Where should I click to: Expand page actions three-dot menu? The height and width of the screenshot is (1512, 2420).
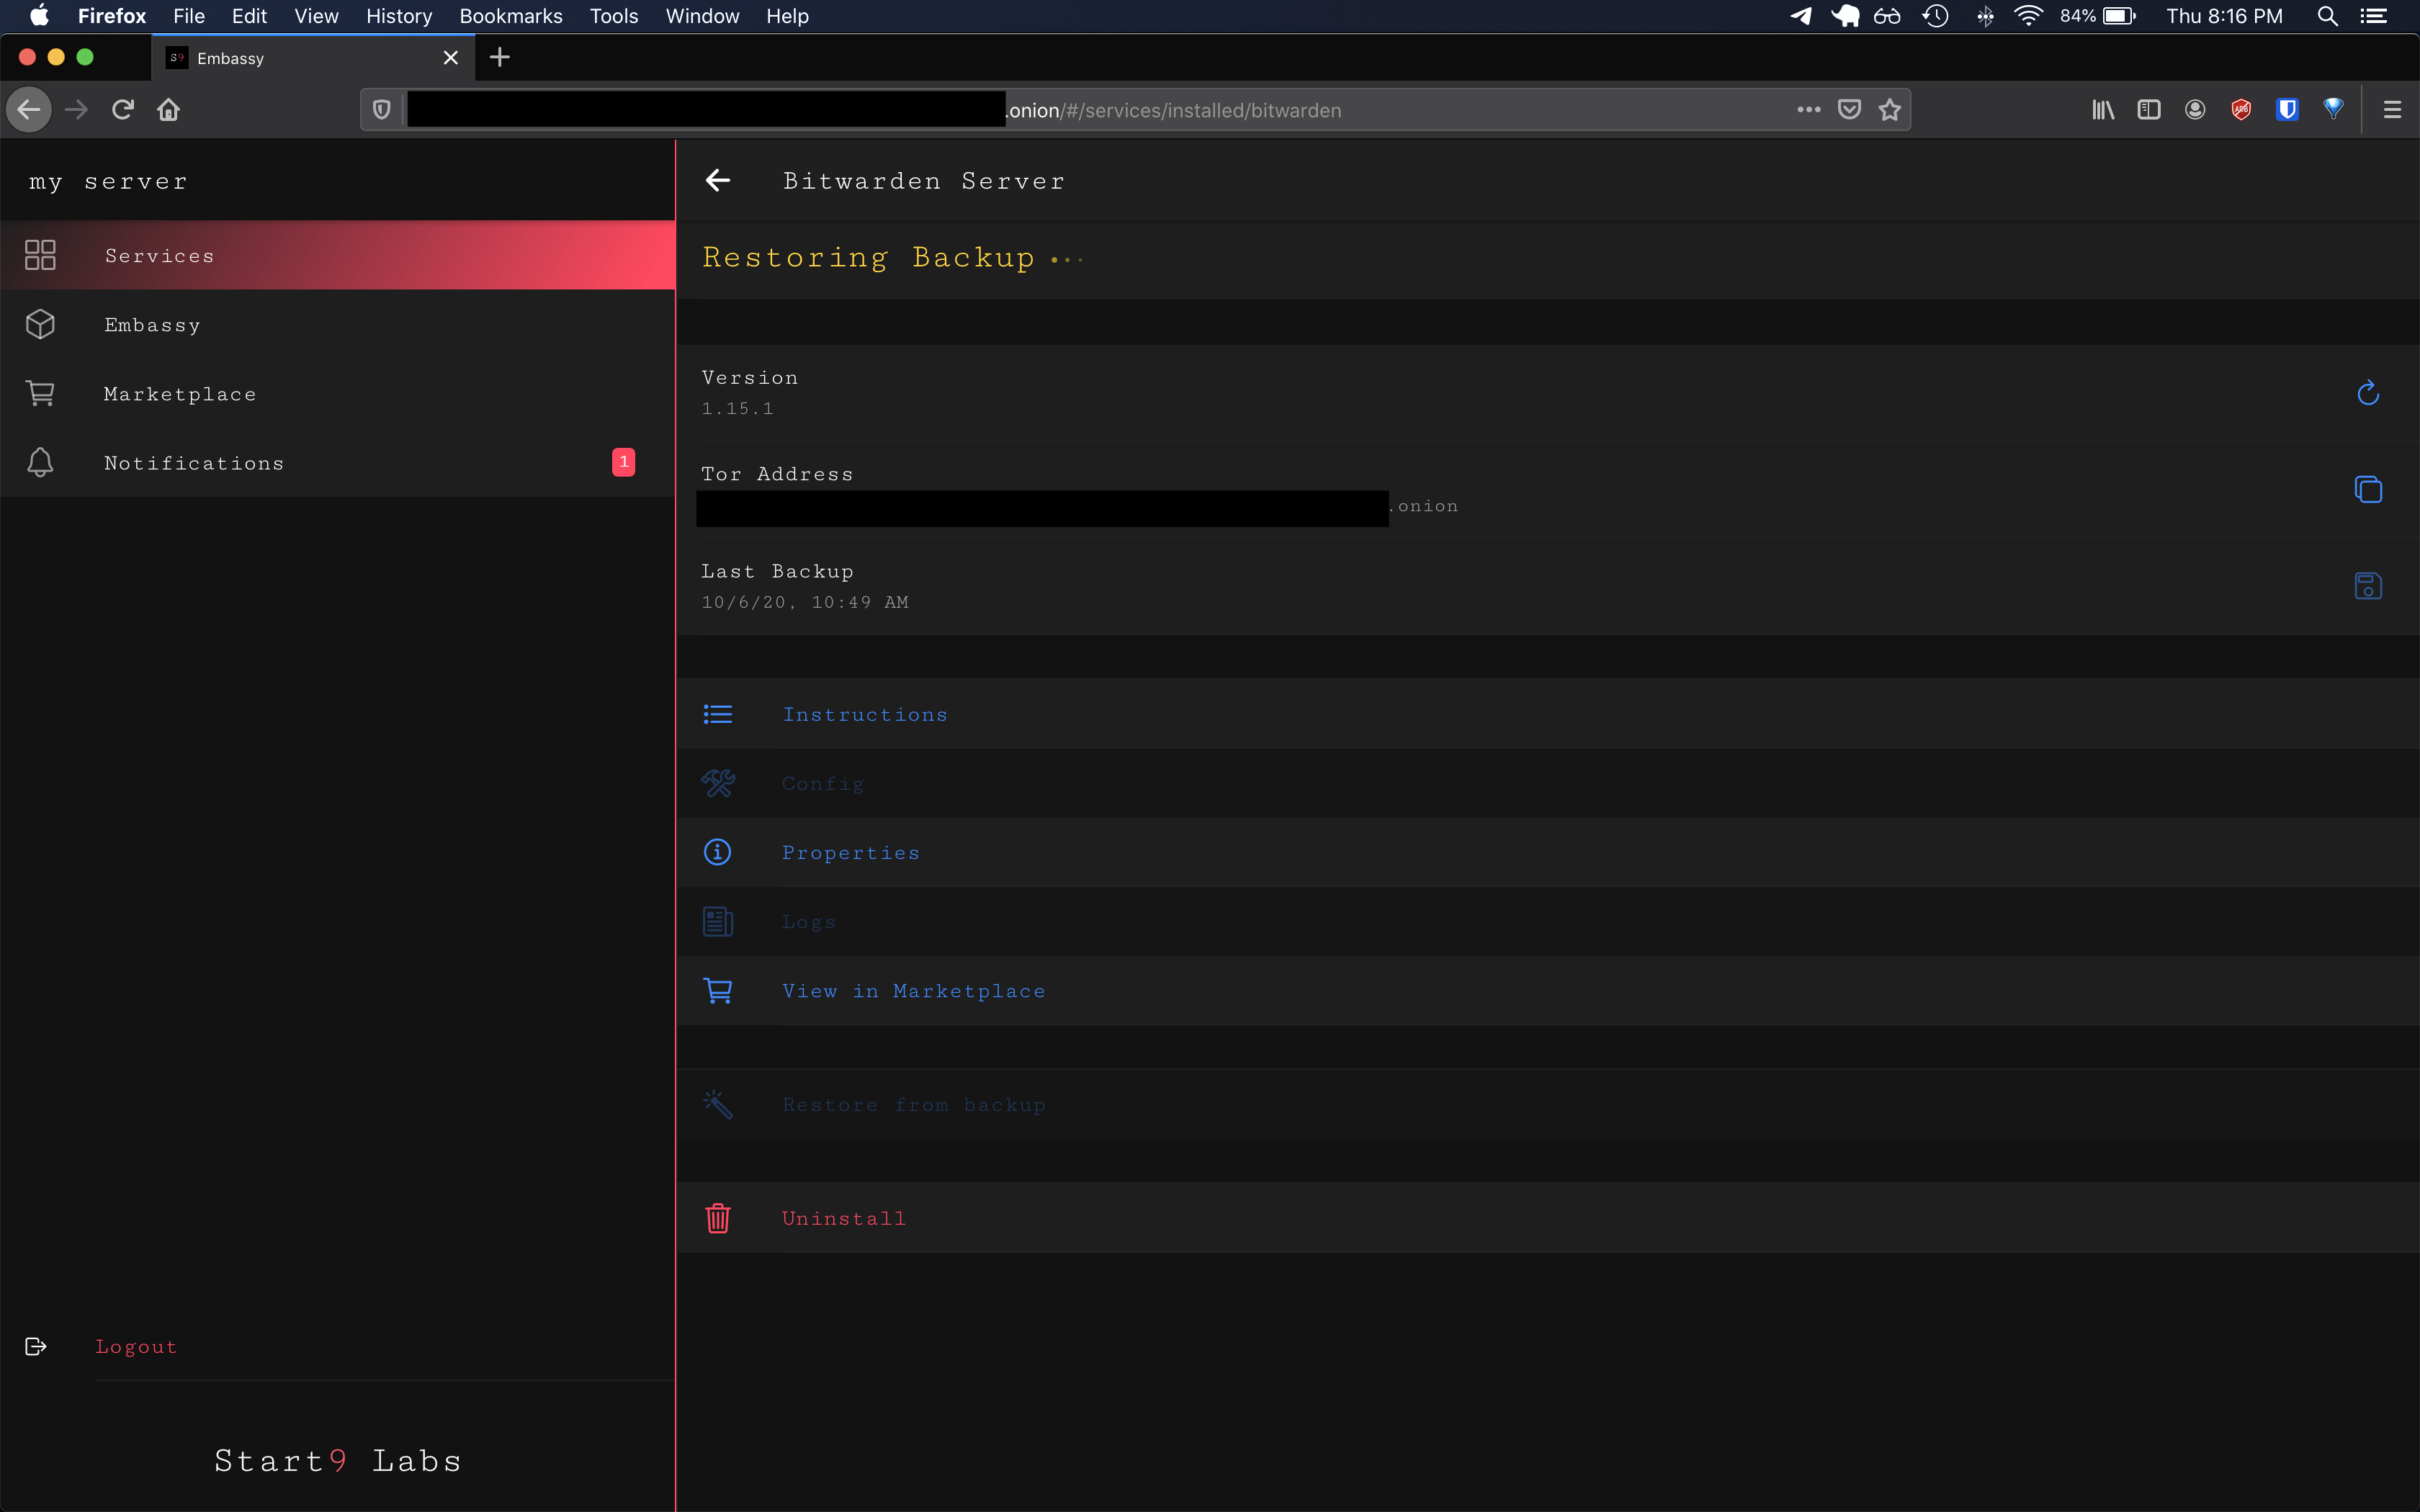tap(1808, 110)
